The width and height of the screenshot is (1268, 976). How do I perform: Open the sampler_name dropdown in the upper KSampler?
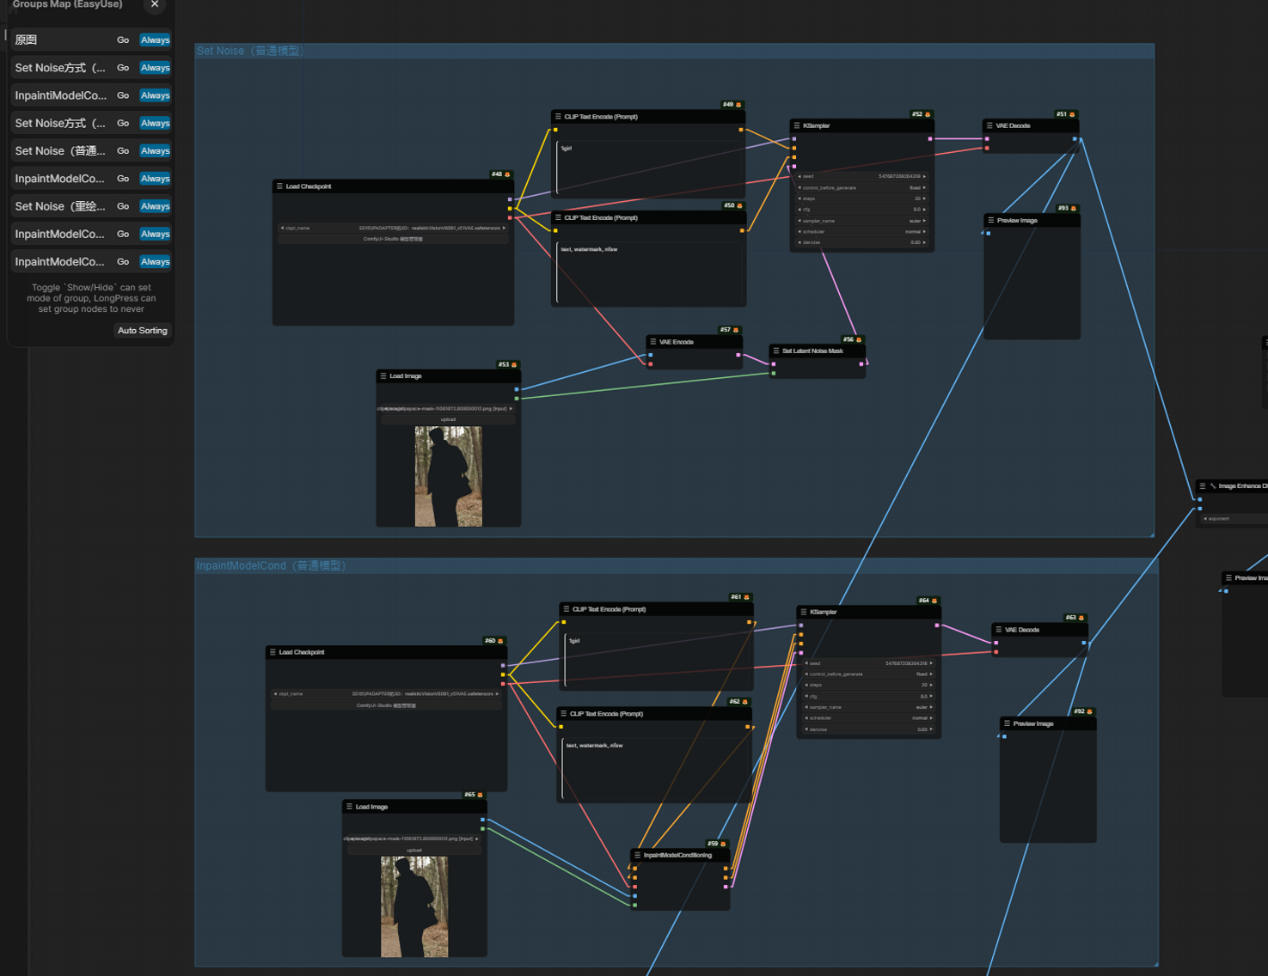pyautogui.click(x=862, y=221)
